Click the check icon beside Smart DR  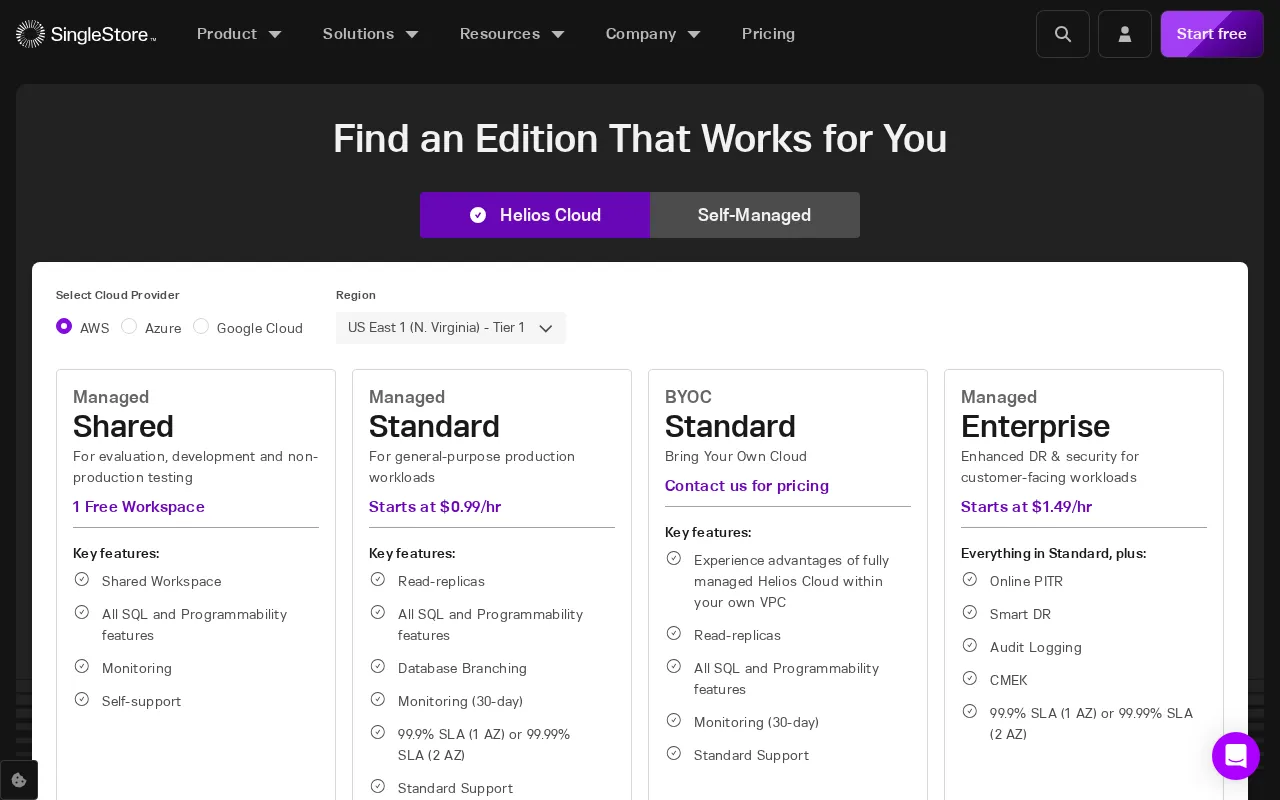click(x=970, y=612)
